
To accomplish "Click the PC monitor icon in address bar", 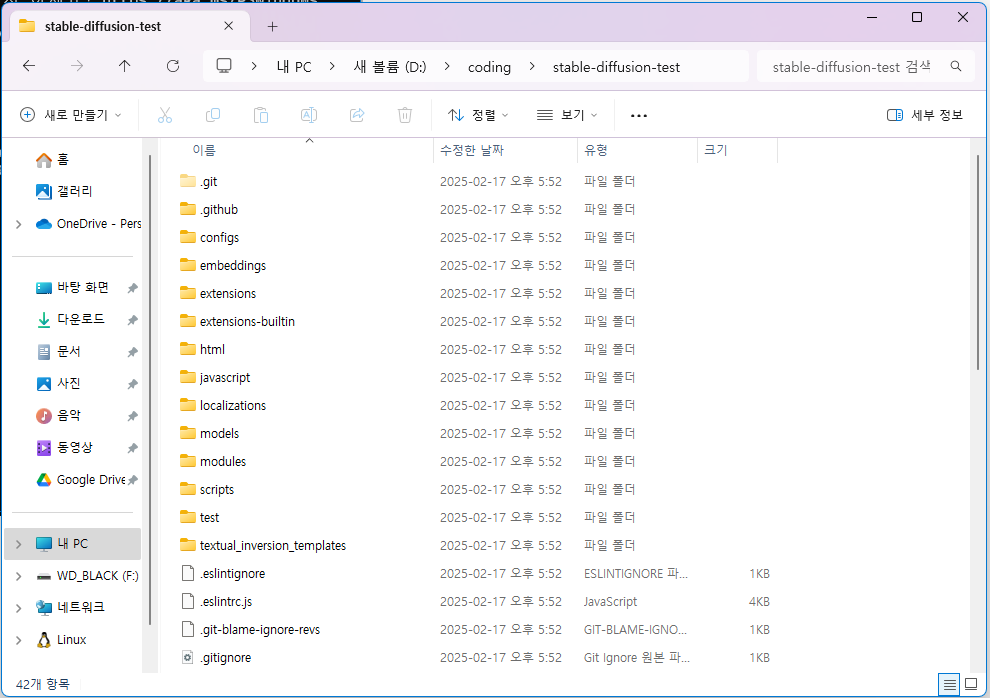I will pyautogui.click(x=224, y=66).
